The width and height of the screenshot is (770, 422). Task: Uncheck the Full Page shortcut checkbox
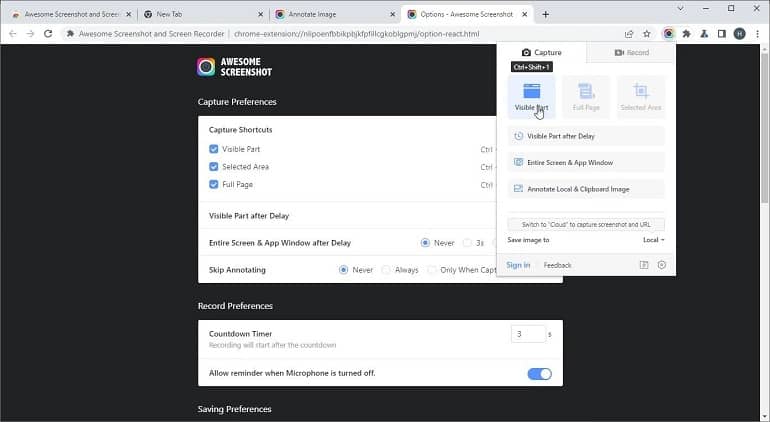pyautogui.click(x=214, y=184)
